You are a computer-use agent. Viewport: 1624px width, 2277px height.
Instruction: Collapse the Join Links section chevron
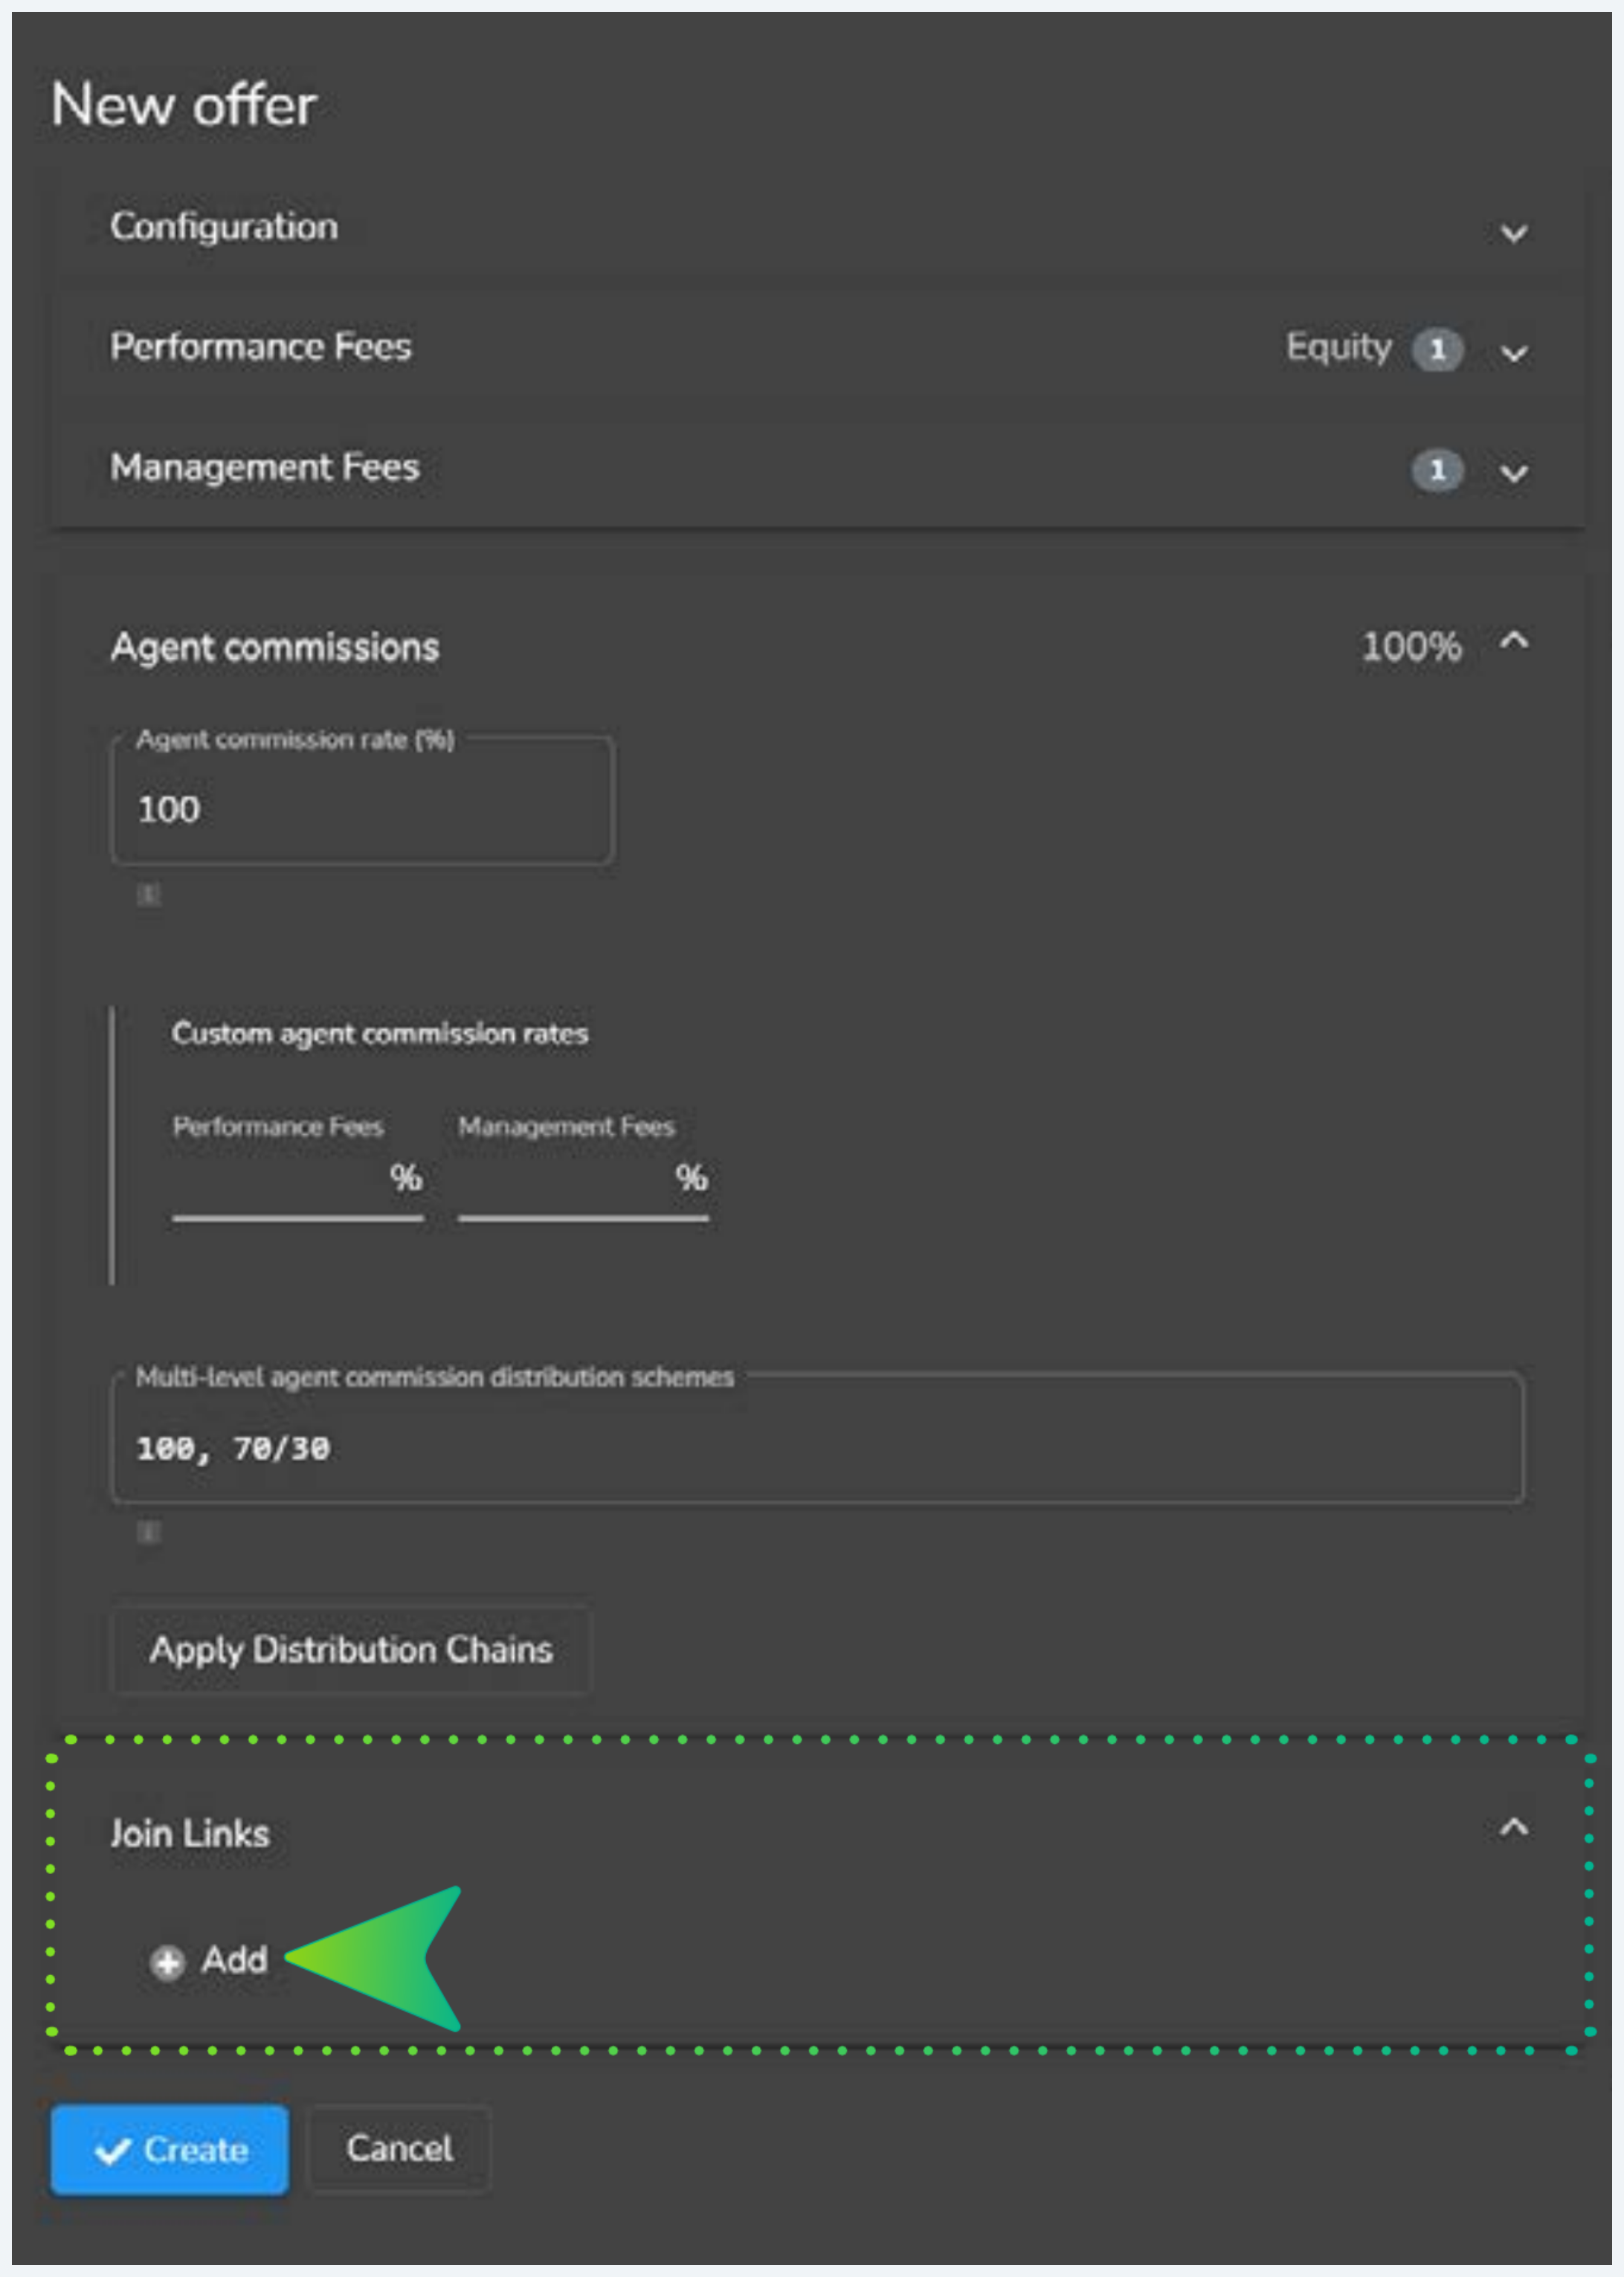coord(1513,1827)
